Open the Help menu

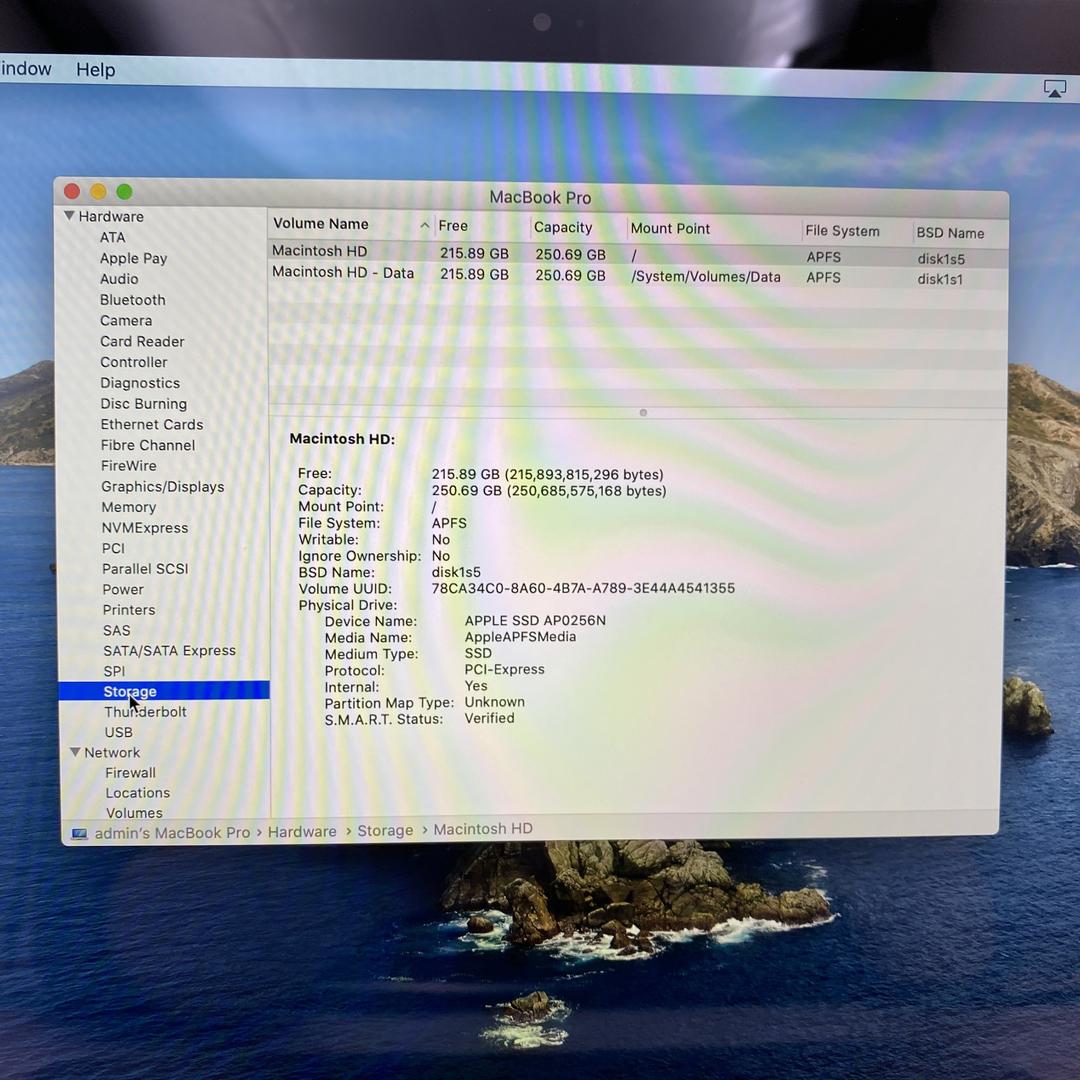[x=95, y=70]
